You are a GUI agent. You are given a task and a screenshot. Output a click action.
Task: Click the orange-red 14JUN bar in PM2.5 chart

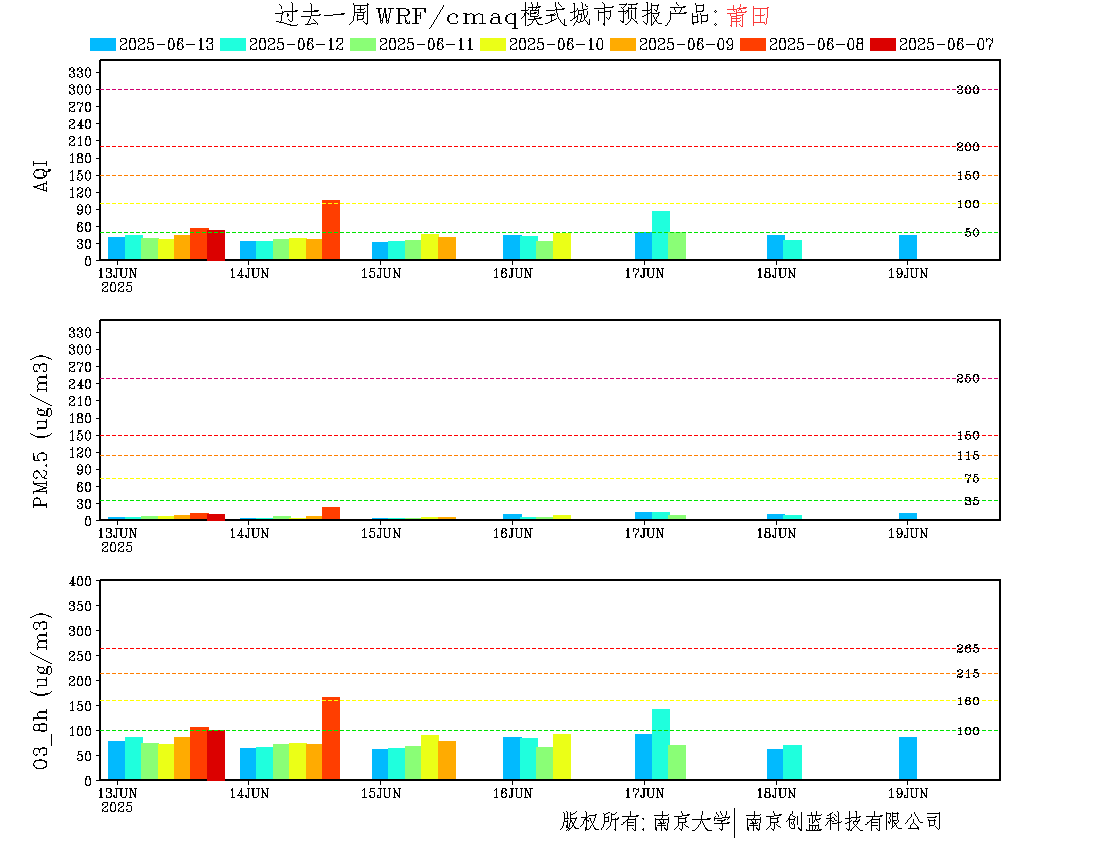(331, 513)
